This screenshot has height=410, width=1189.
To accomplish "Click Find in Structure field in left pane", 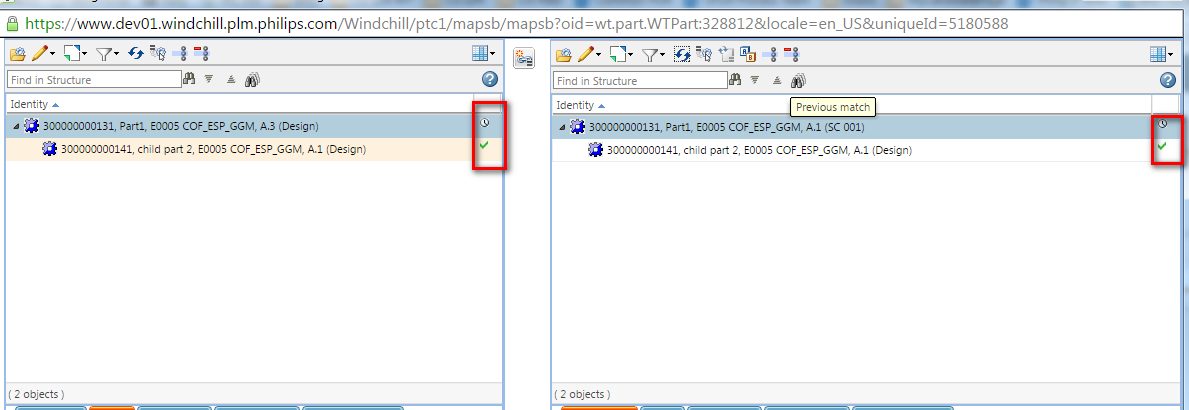I will pyautogui.click(x=94, y=80).
